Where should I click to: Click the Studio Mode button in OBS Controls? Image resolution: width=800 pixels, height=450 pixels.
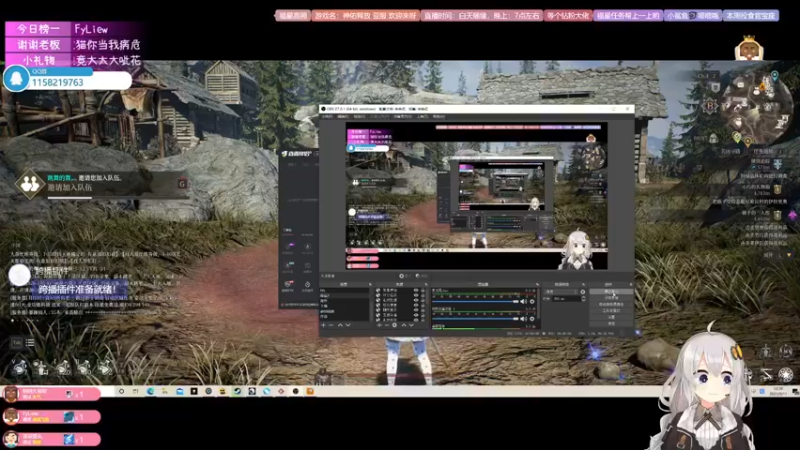(x=611, y=310)
